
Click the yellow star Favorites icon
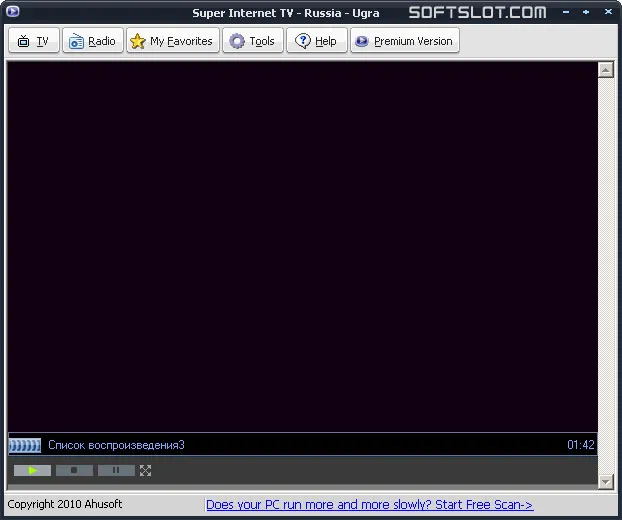(x=138, y=41)
